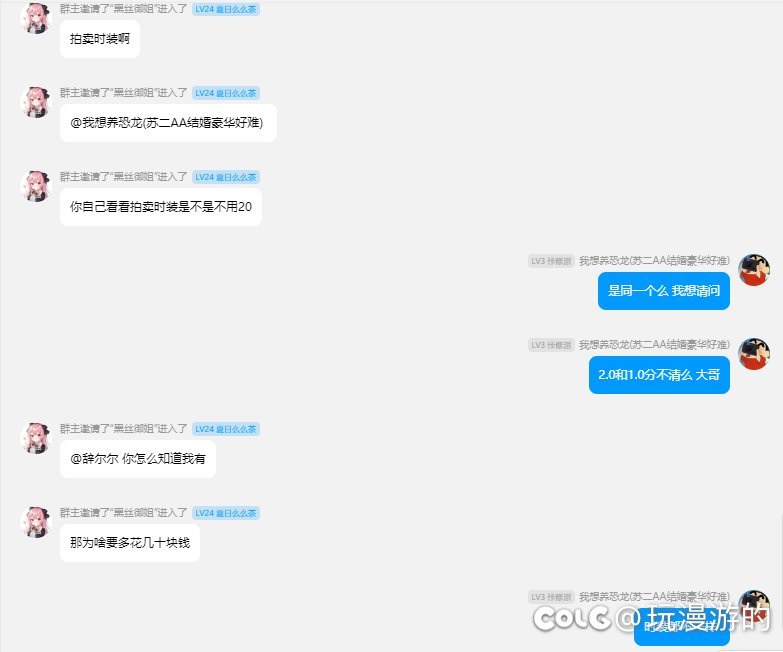This screenshot has height=652, width=783.
Task: Click avatar above the COLG watermark
Action: (x=754, y=602)
